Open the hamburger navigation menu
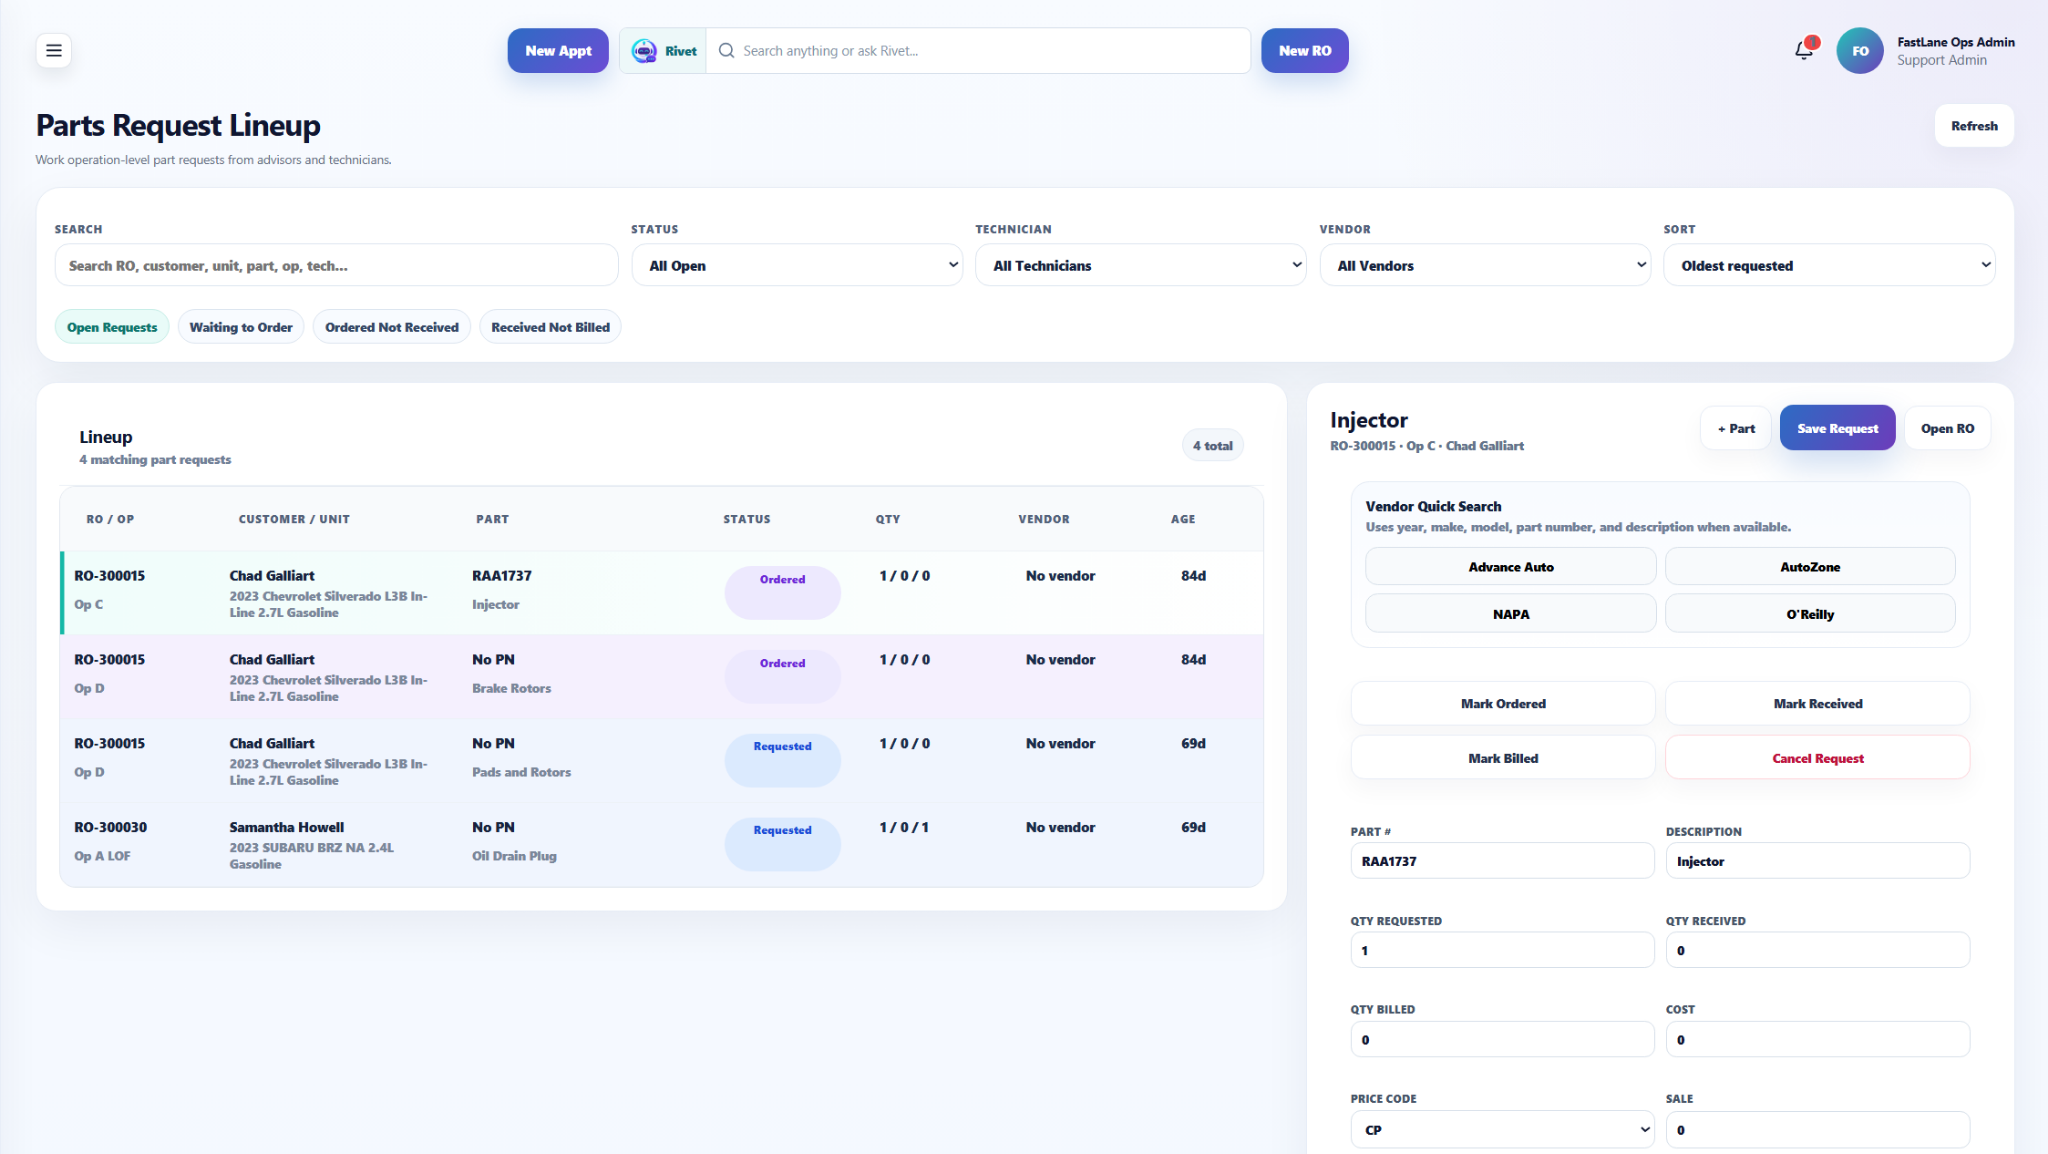Viewport: 2048px width, 1154px height. pyautogui.click(x=54, y=50)
